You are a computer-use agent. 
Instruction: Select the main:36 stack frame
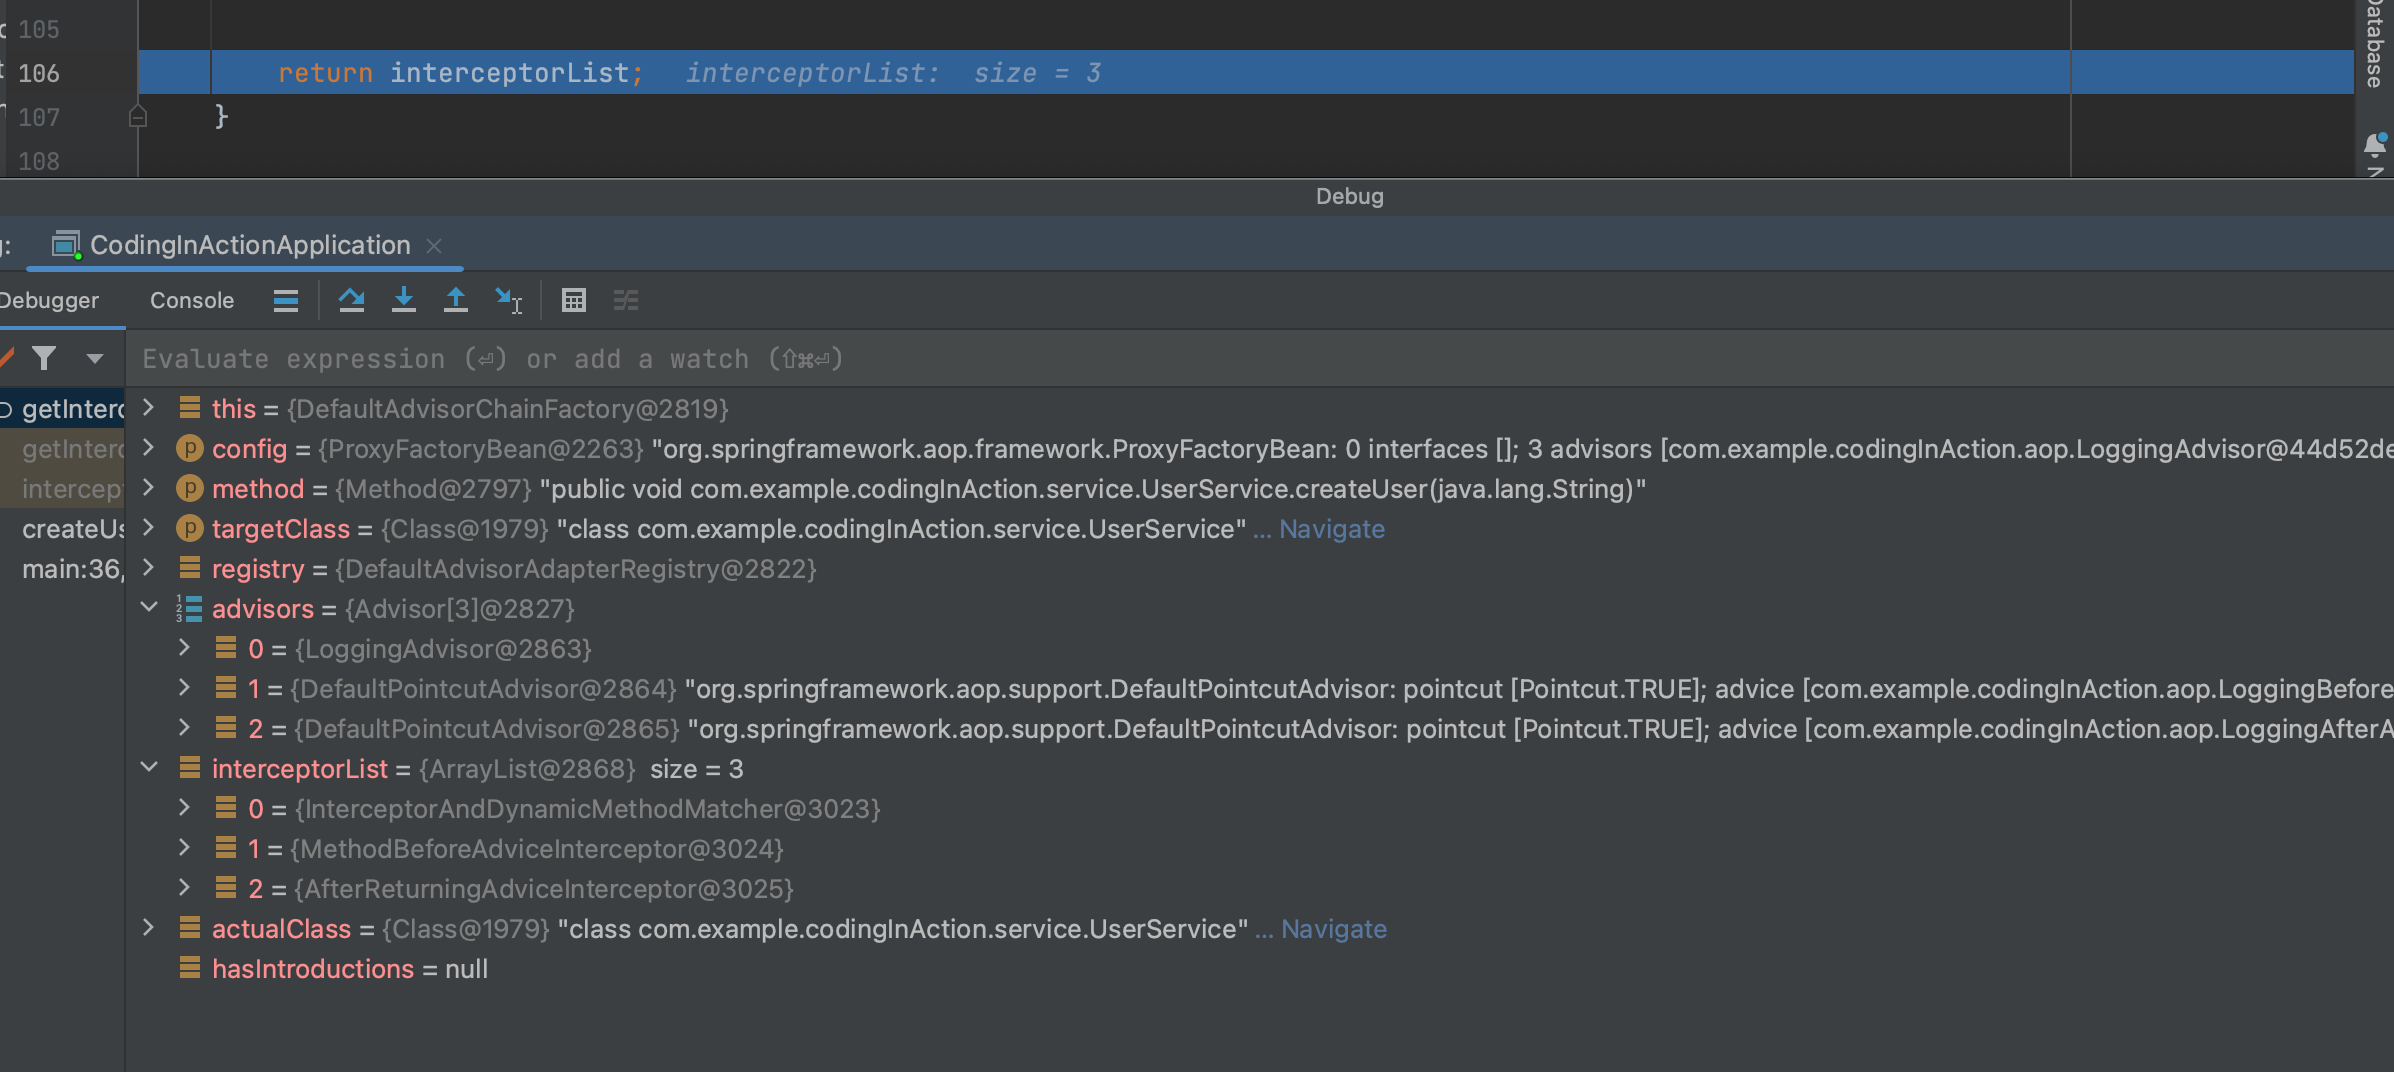72,569
